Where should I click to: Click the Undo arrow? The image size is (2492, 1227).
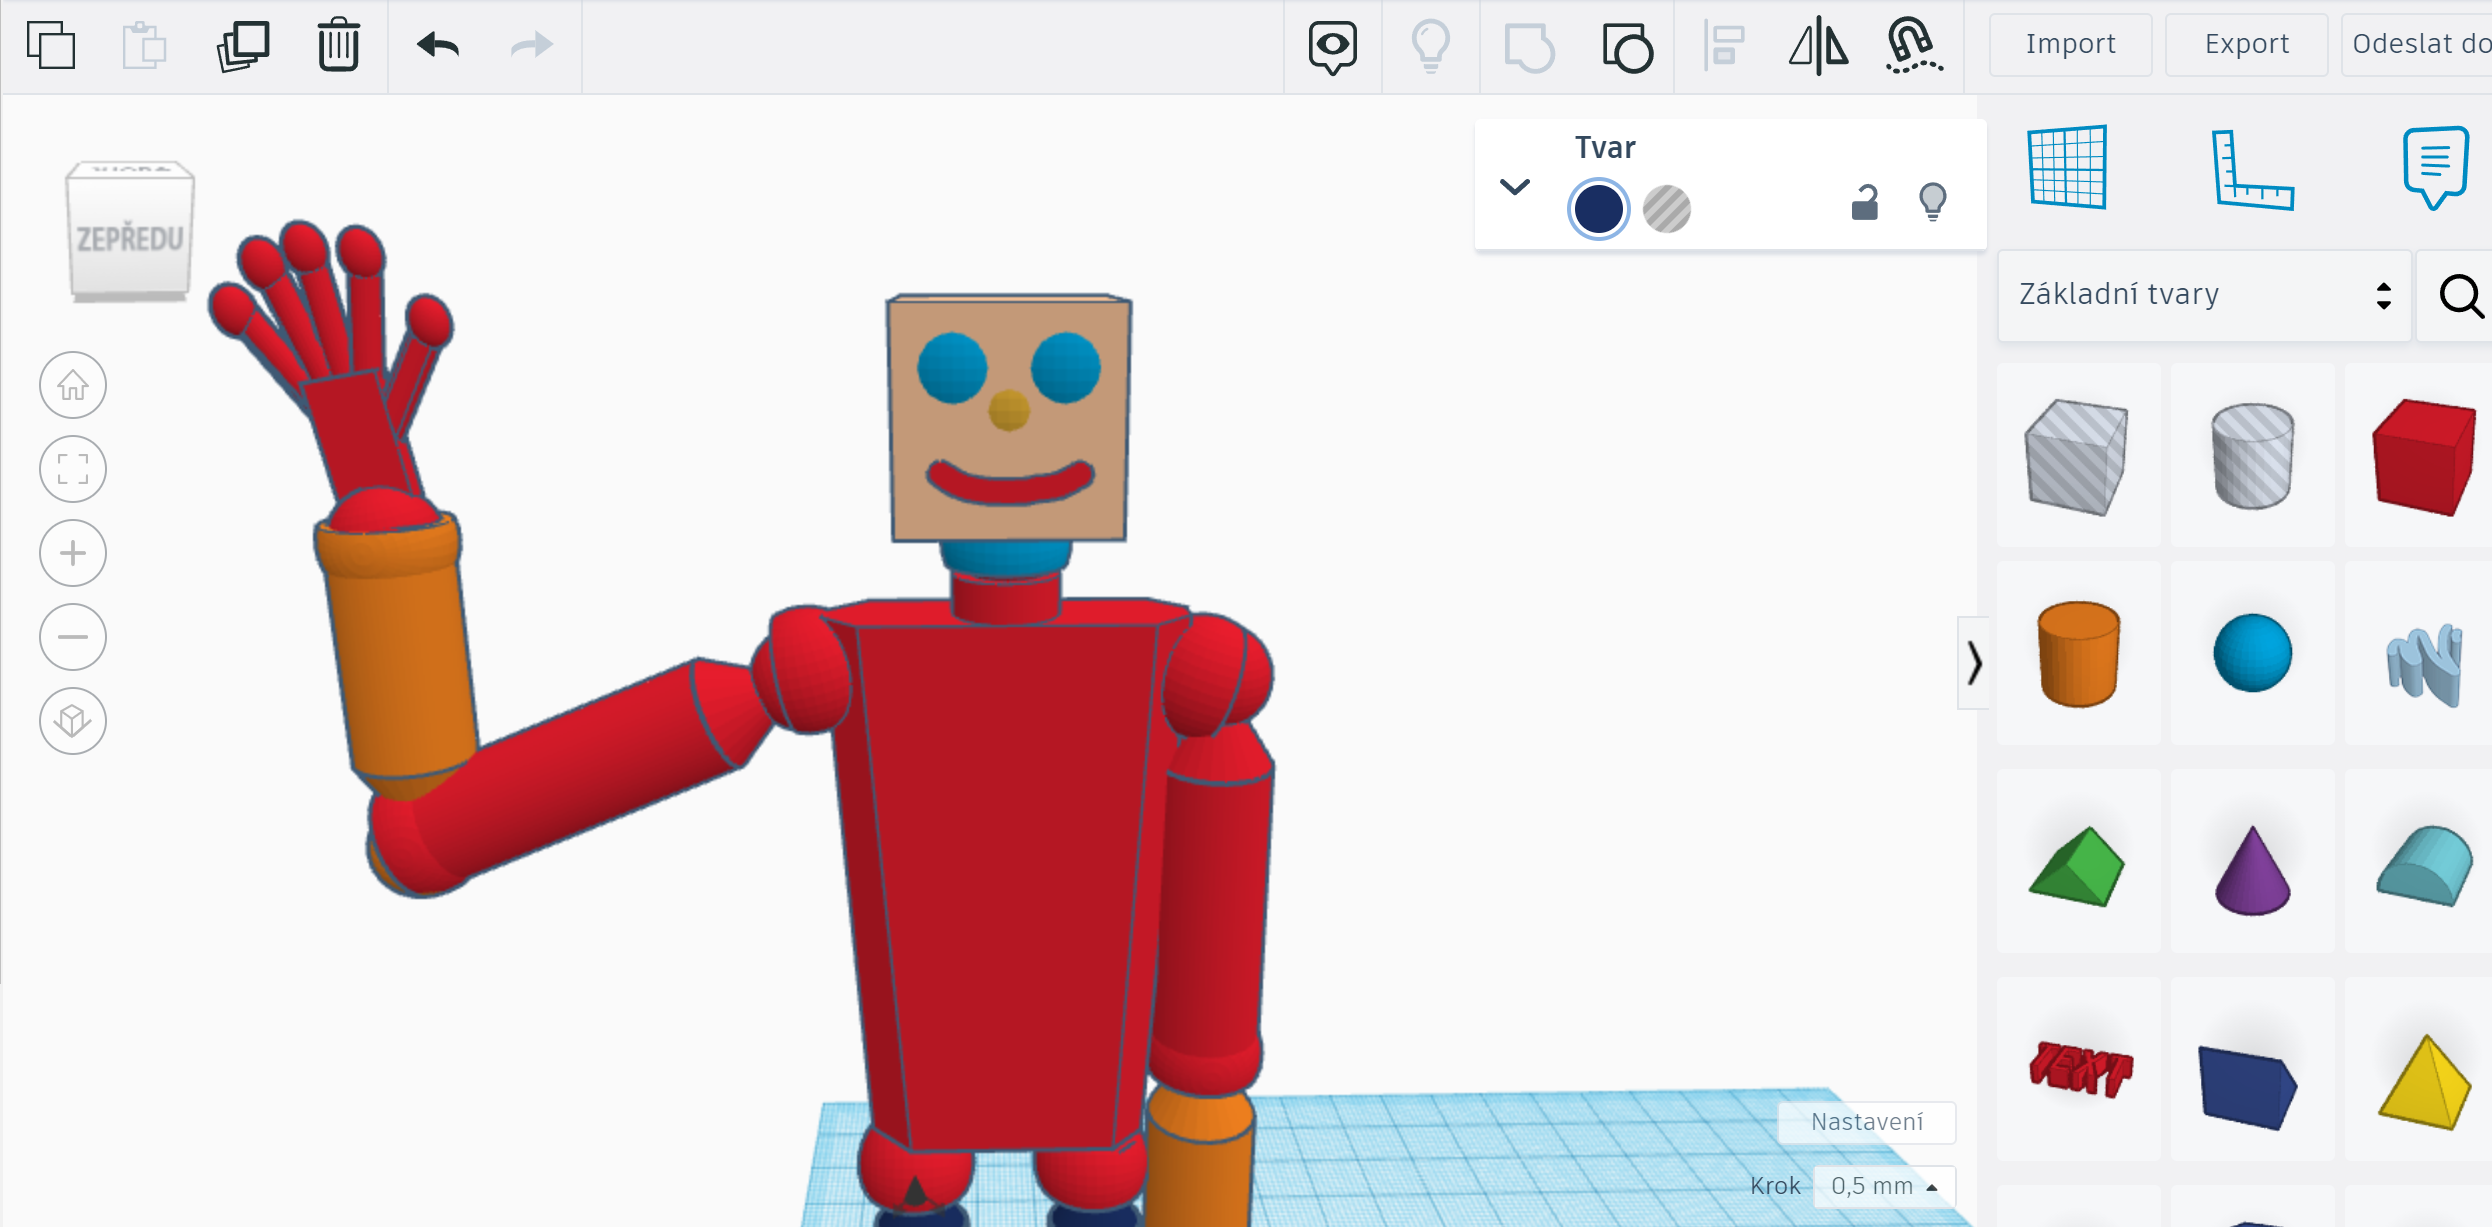click(x=437, y=45)
